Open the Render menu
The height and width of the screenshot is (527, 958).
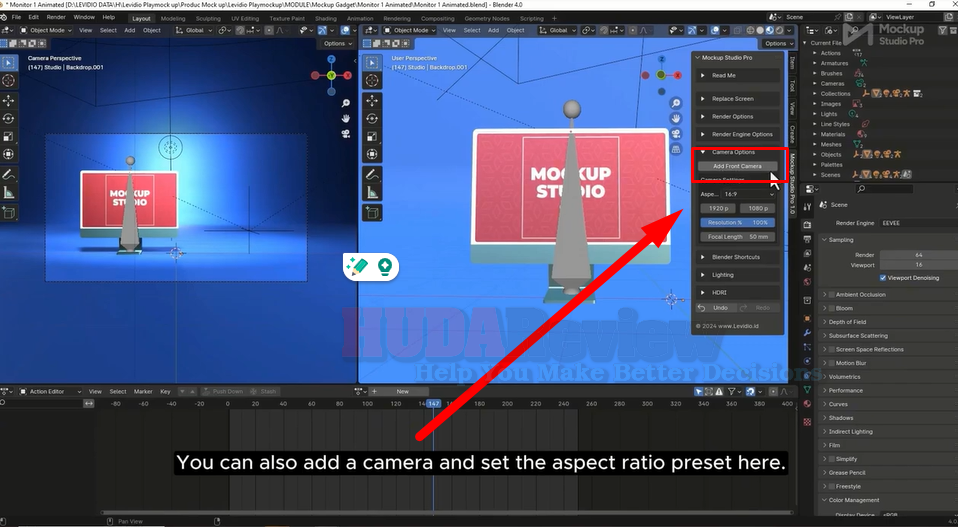[x=56, y=17]
